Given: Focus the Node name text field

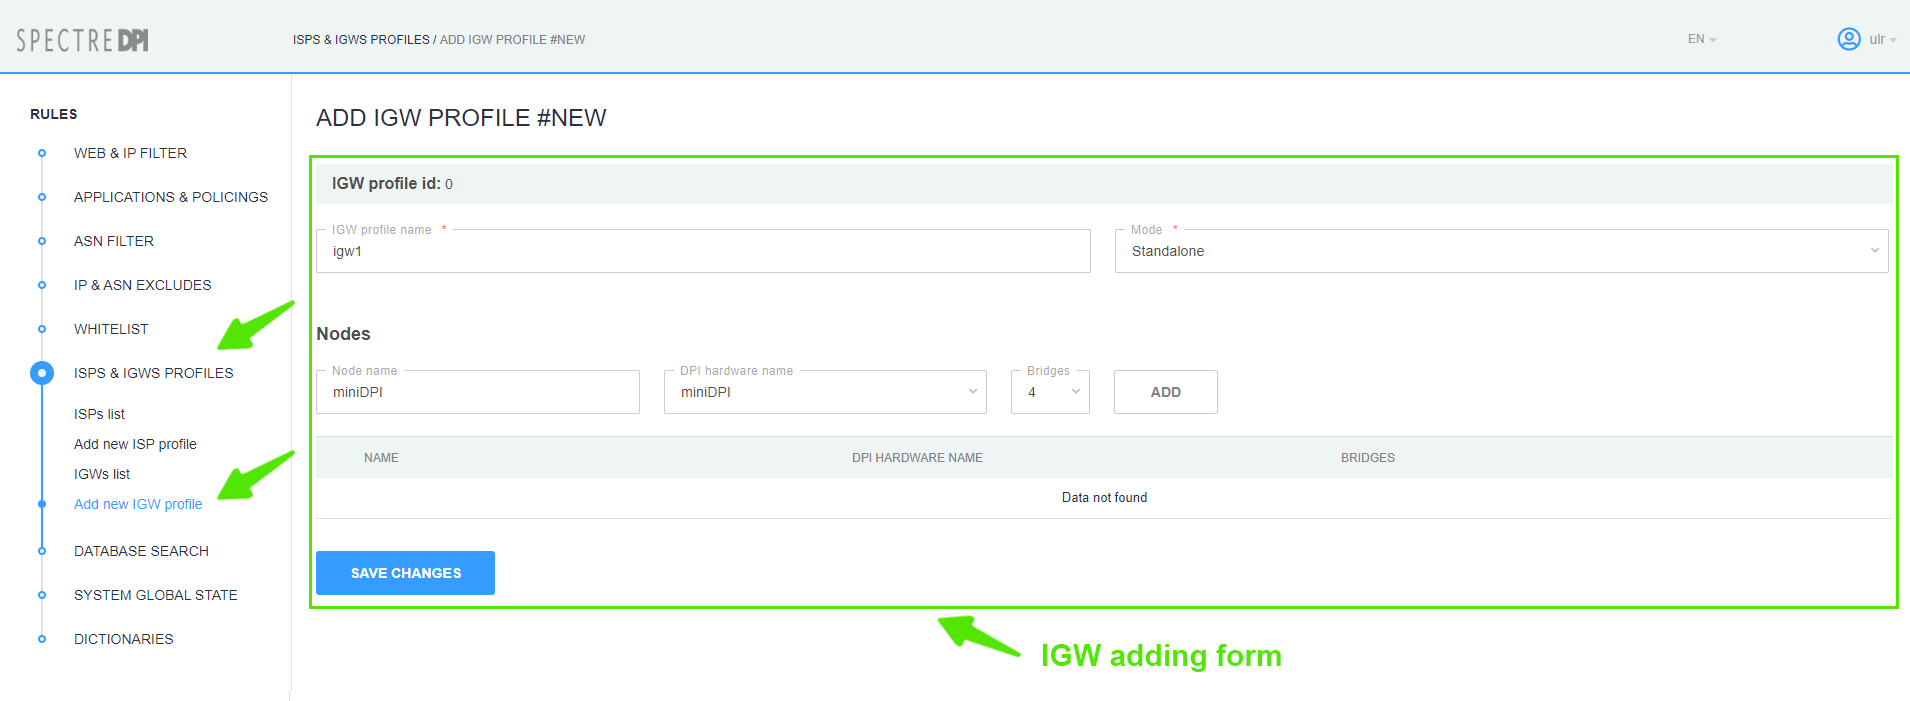Looking at the screenshot, I should pyautogui.click(x=478, y=392).
